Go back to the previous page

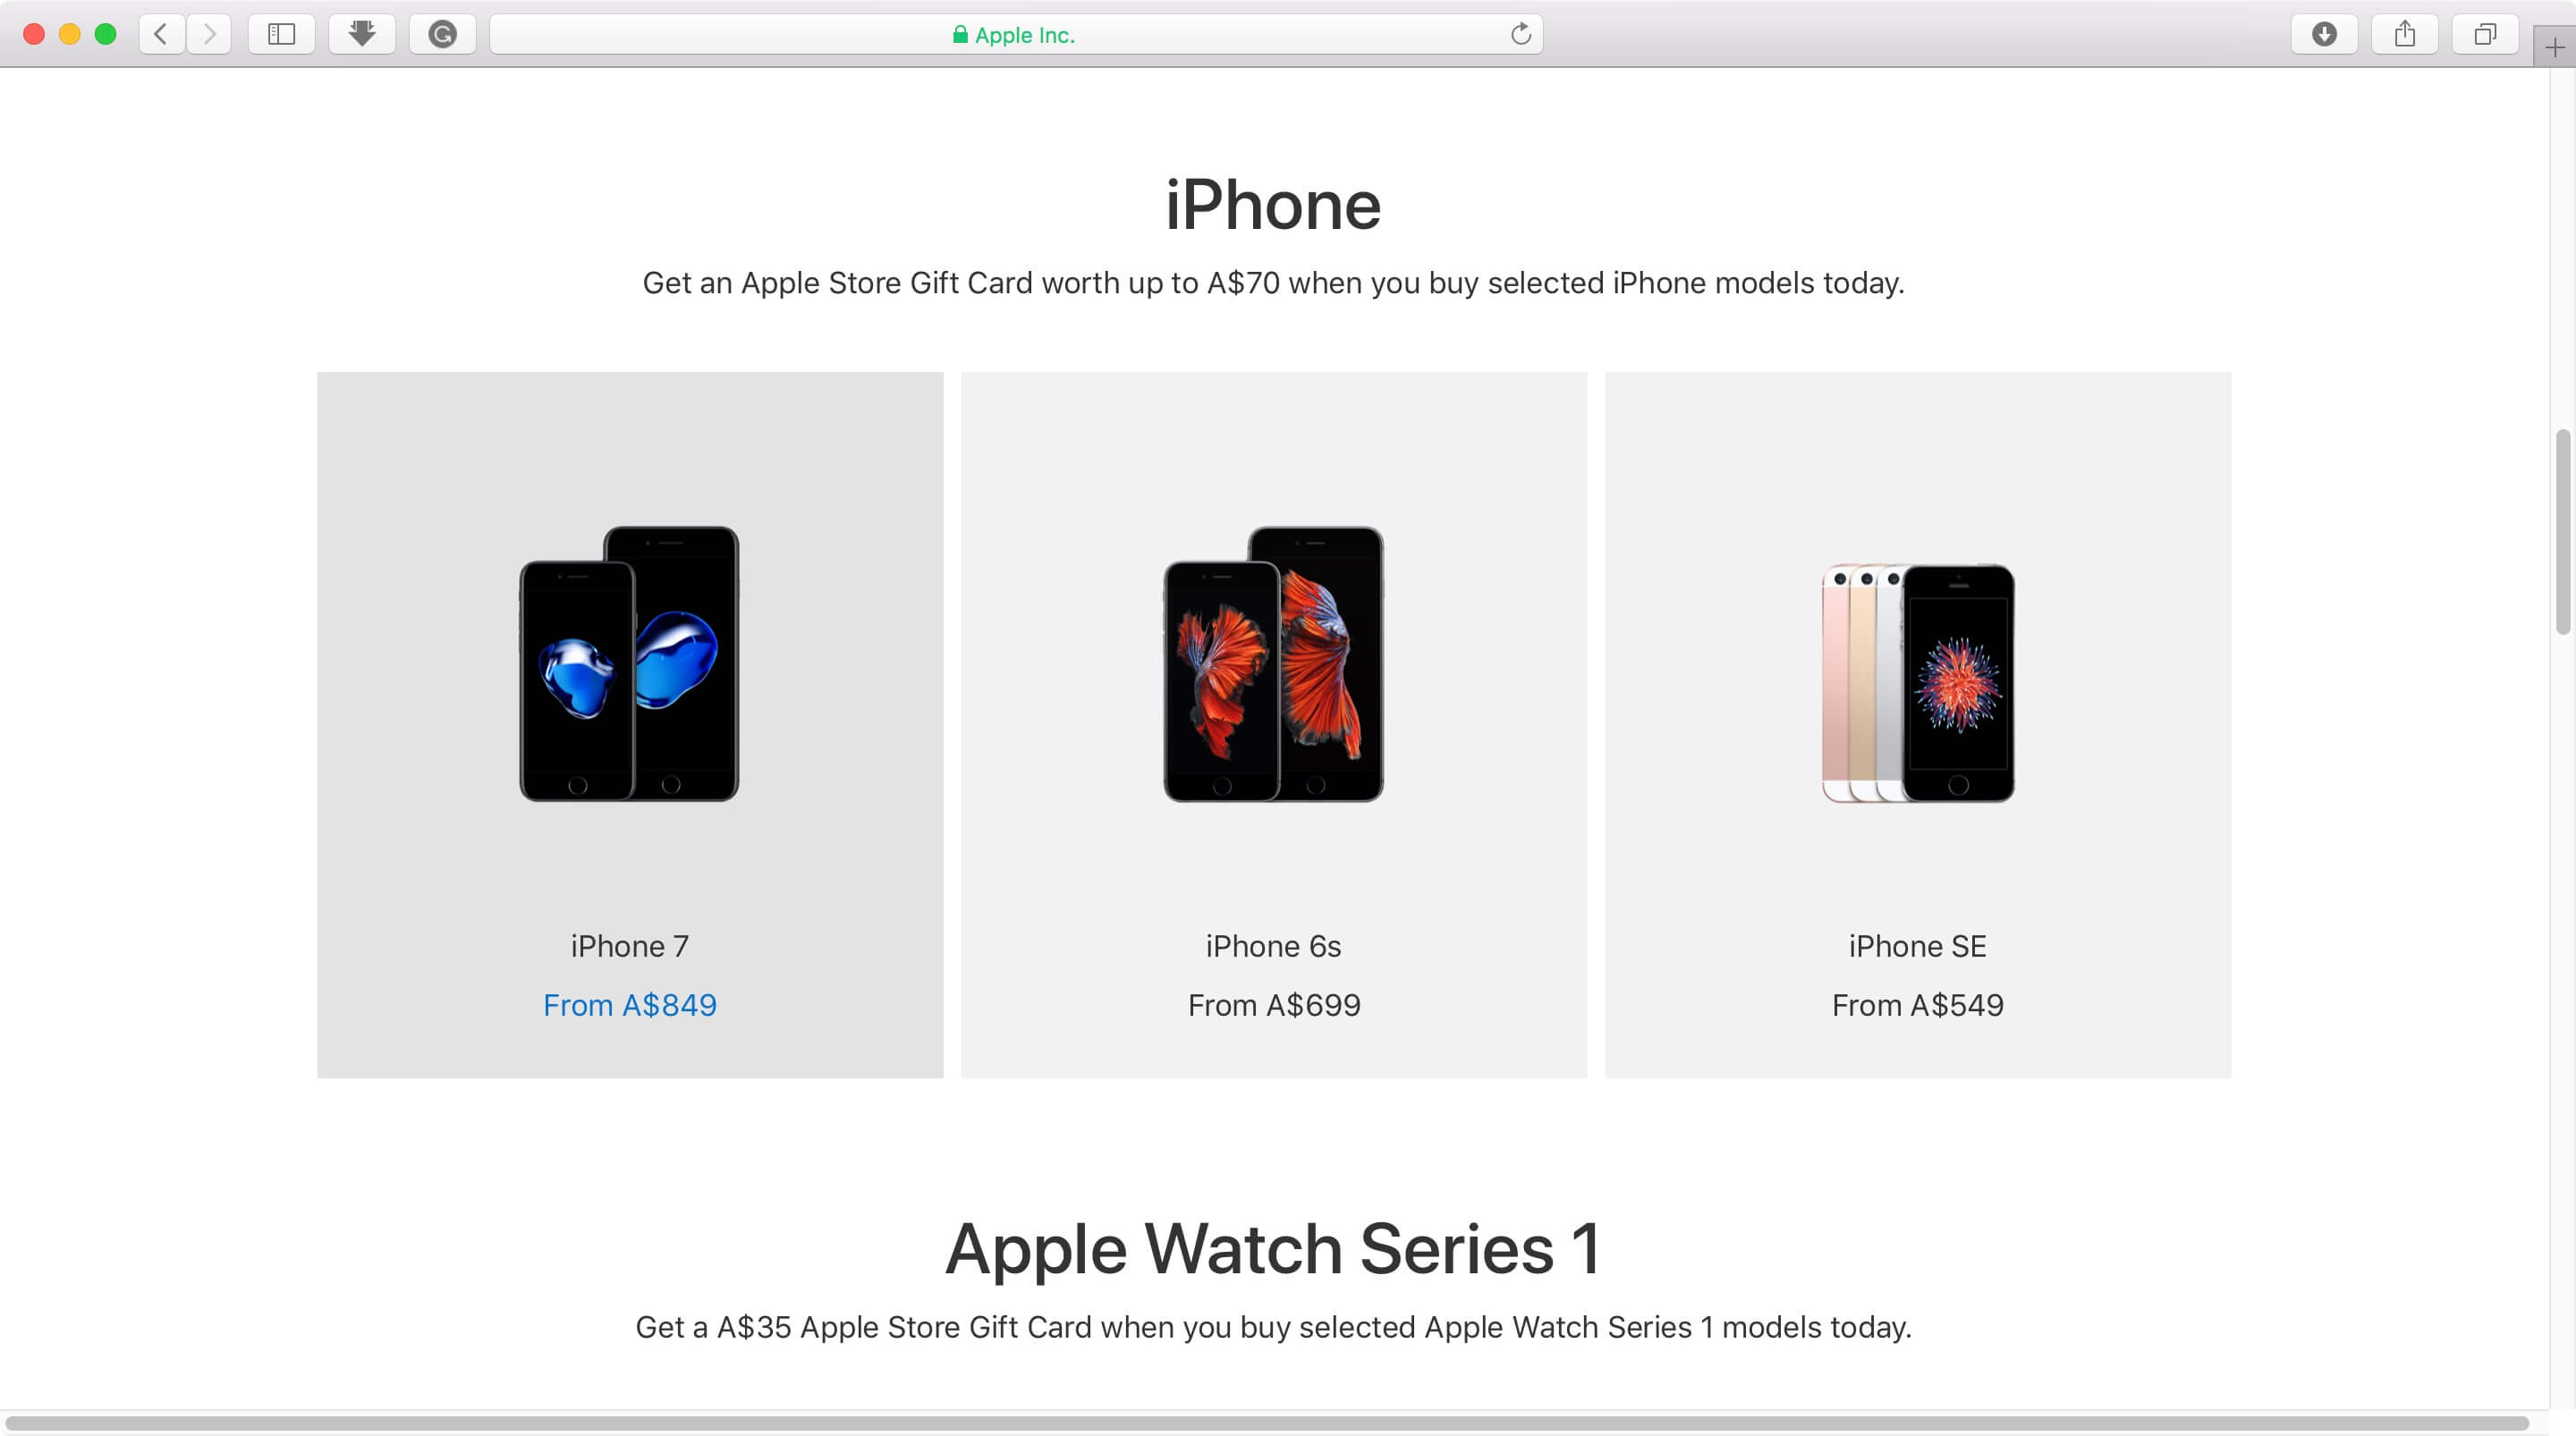point(161,34)
